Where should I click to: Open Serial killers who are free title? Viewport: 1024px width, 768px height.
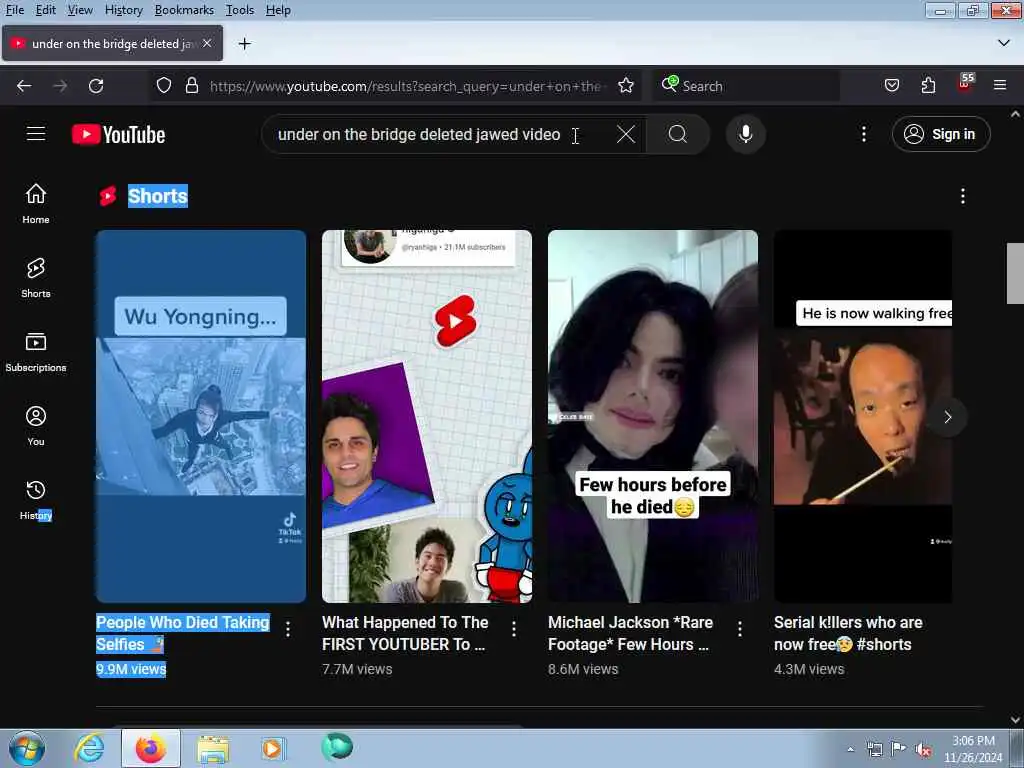point(848,633)
